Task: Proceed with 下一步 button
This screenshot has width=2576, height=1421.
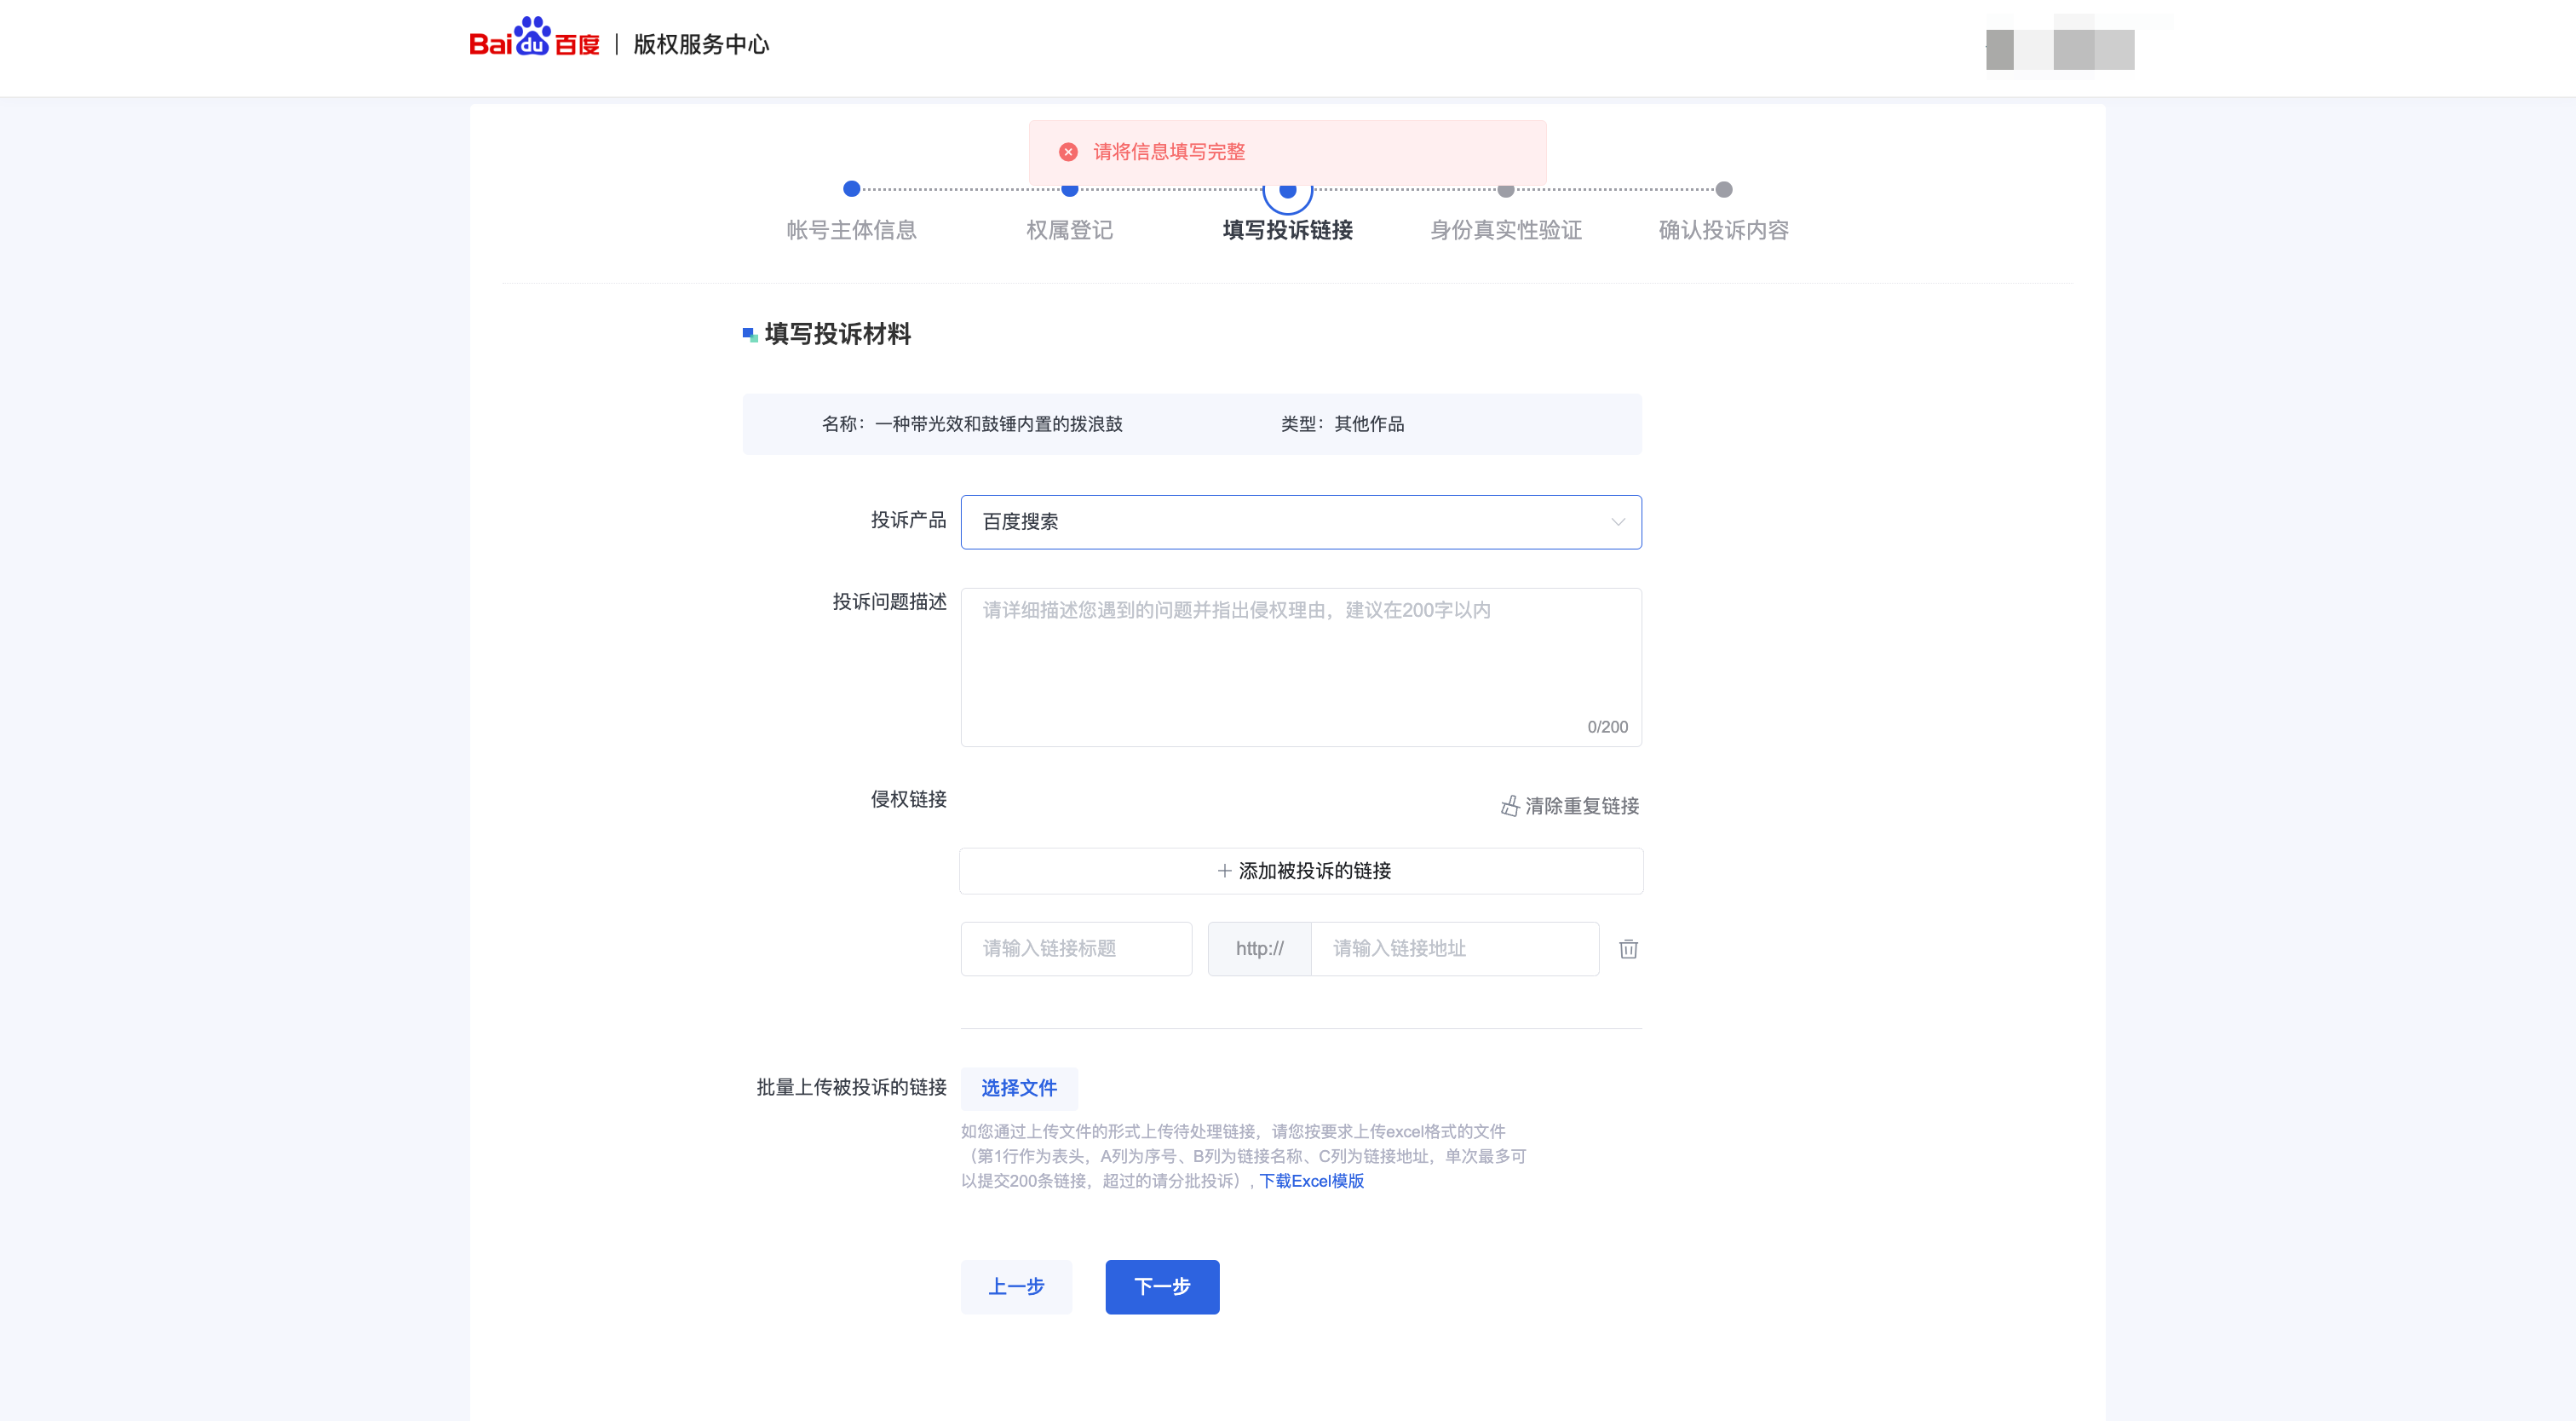Action: (1162, 1287)
